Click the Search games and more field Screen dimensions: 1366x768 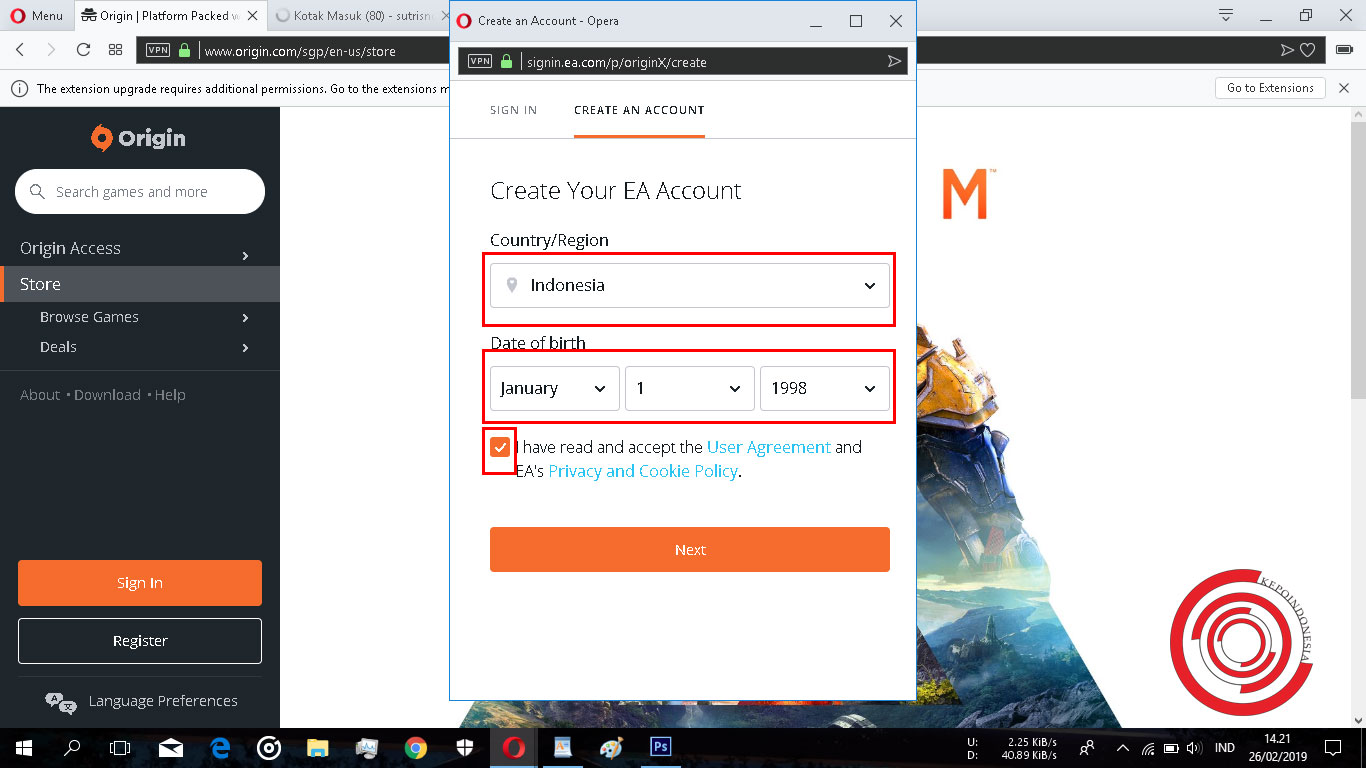(x=139, y=191)
